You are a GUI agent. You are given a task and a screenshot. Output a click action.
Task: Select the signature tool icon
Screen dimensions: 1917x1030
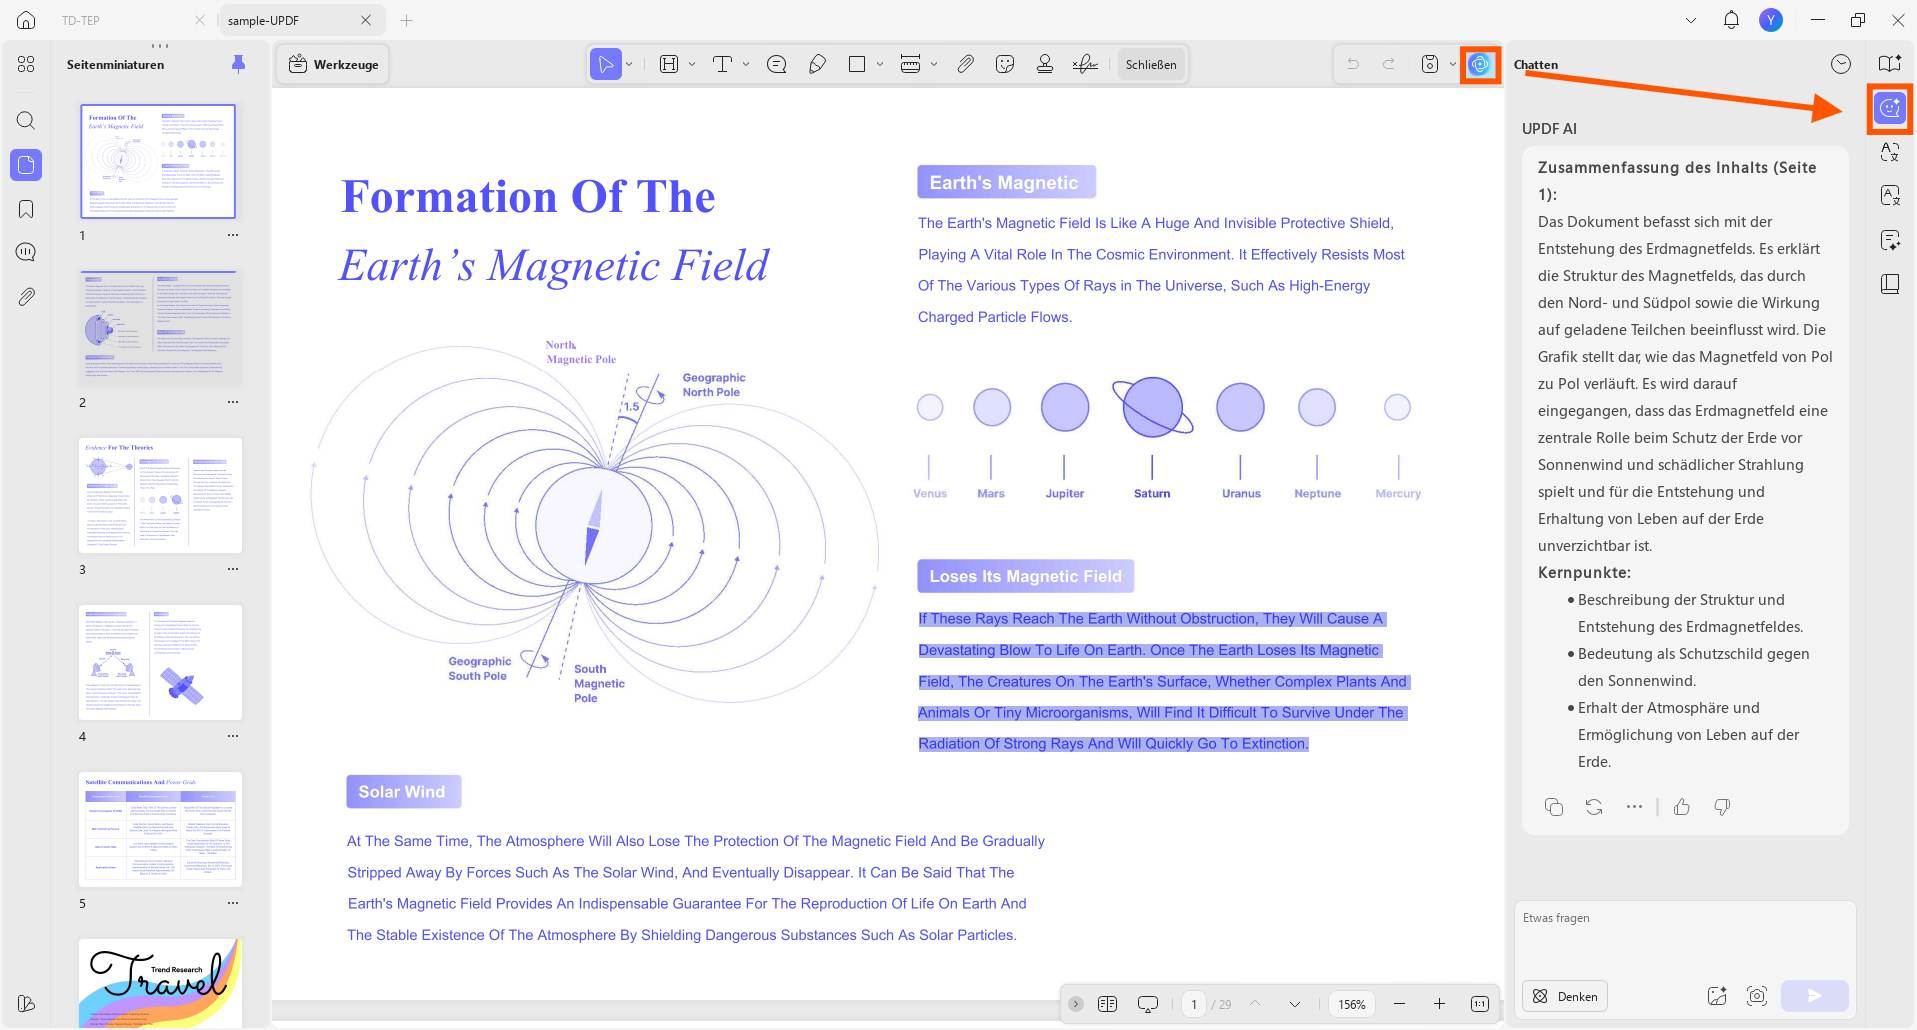point(1085,64)
